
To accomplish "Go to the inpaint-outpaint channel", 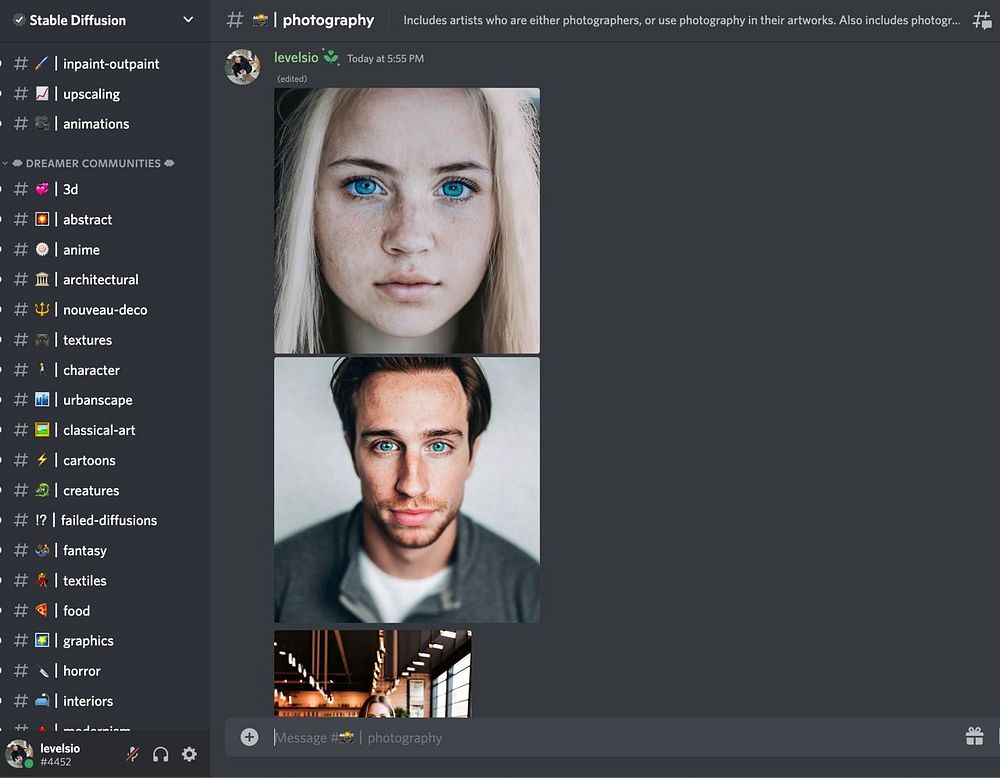I will coord(110,64).
